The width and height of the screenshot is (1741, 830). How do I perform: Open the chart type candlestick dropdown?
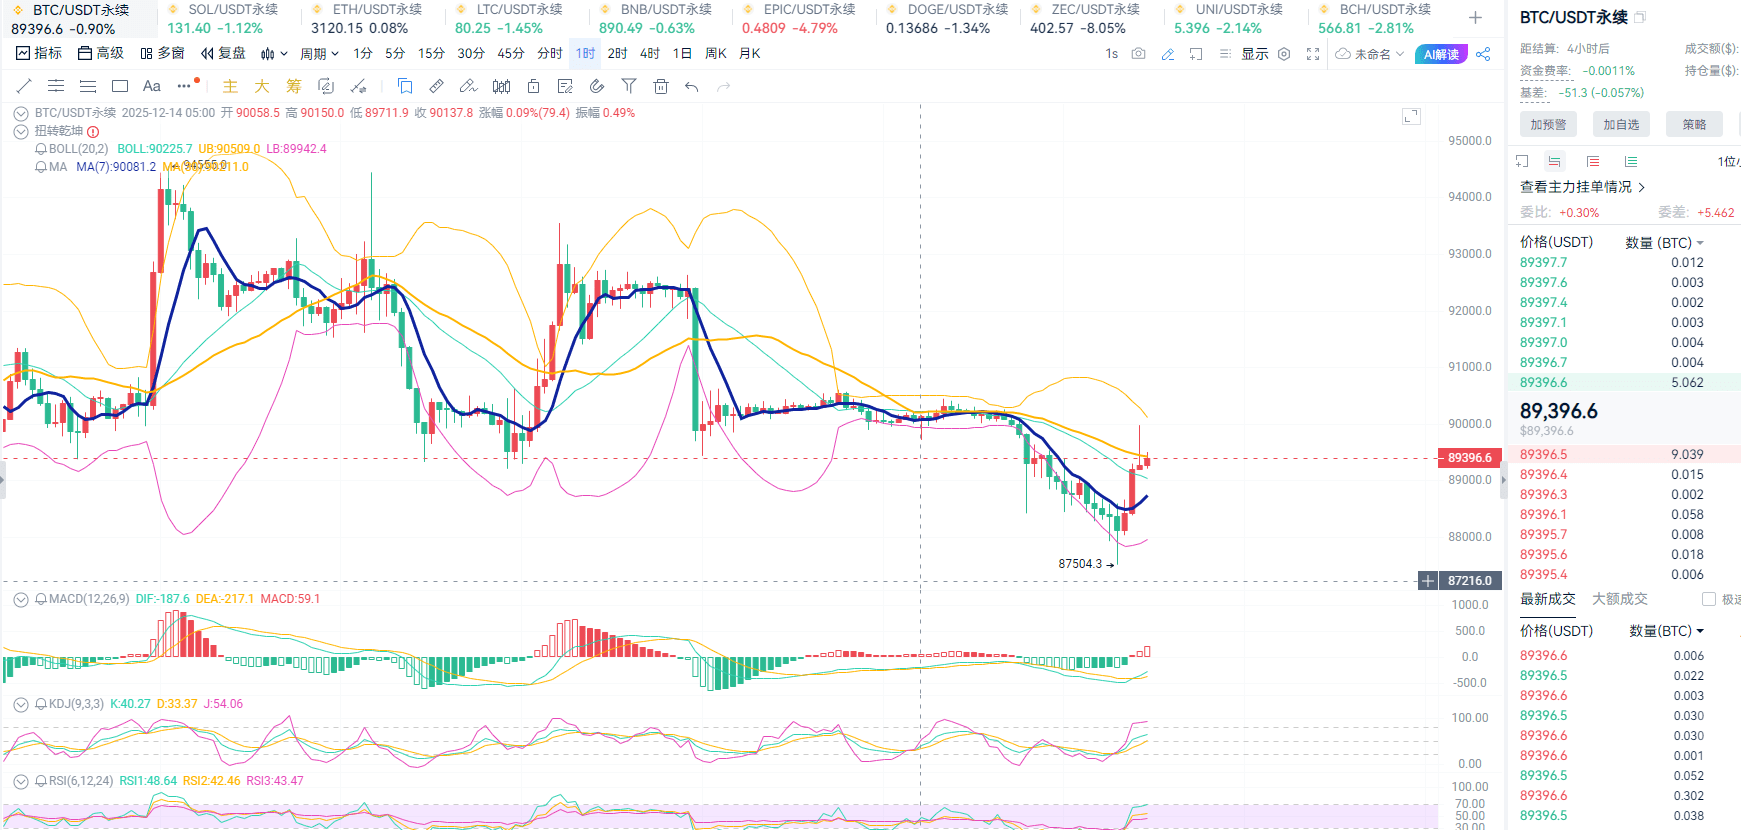click(x=273, y=54)
